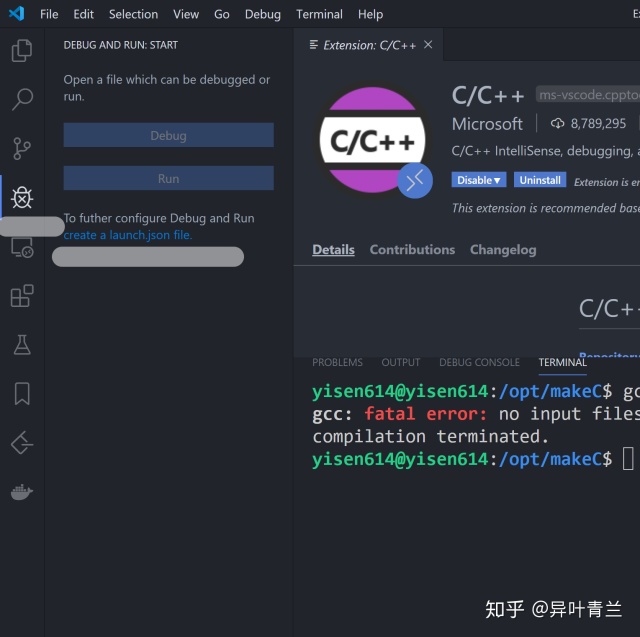Select the Debug and Run bug icon
This screenshot has width=640, height=637.
pyautogui.click(x=22, y=198)
